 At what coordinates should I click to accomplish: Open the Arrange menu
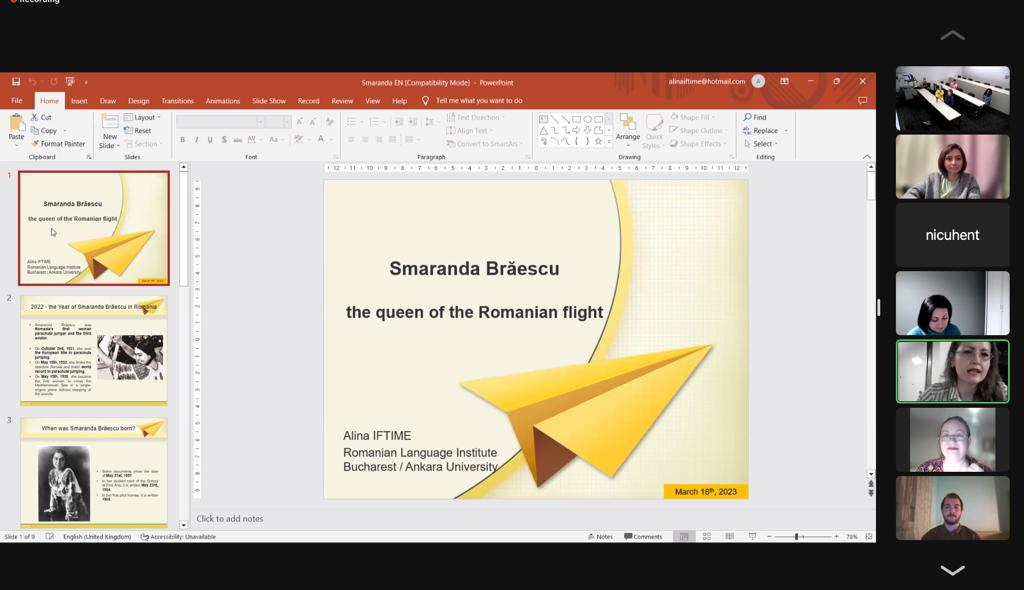[x=628, y=129]
